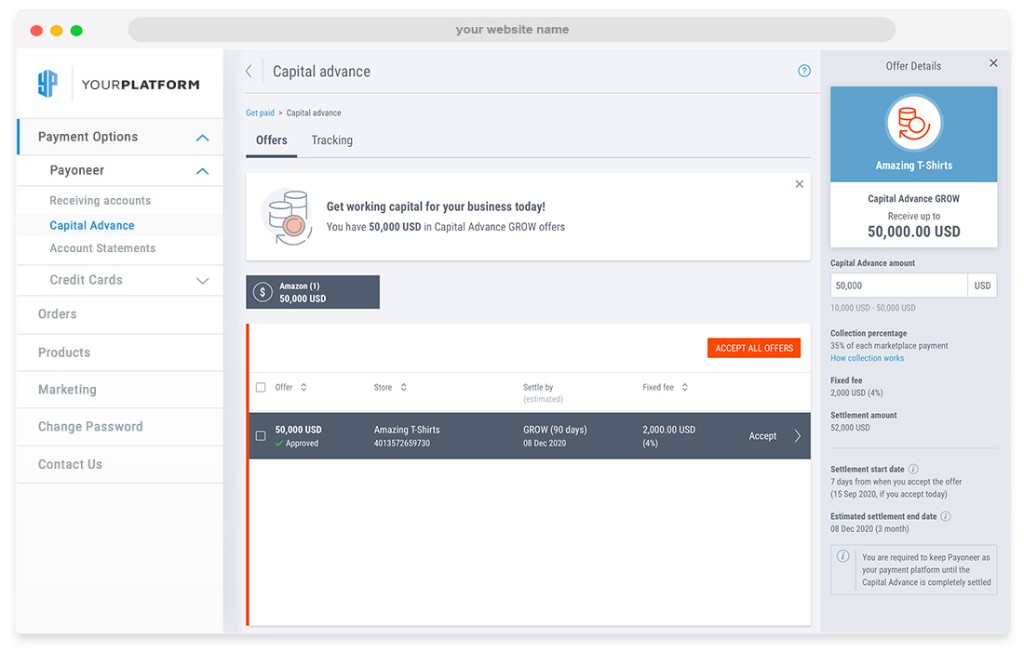Select Capital Advance in the sidebar
Viewport: 1024px width, 651px height.
(92, 225)
